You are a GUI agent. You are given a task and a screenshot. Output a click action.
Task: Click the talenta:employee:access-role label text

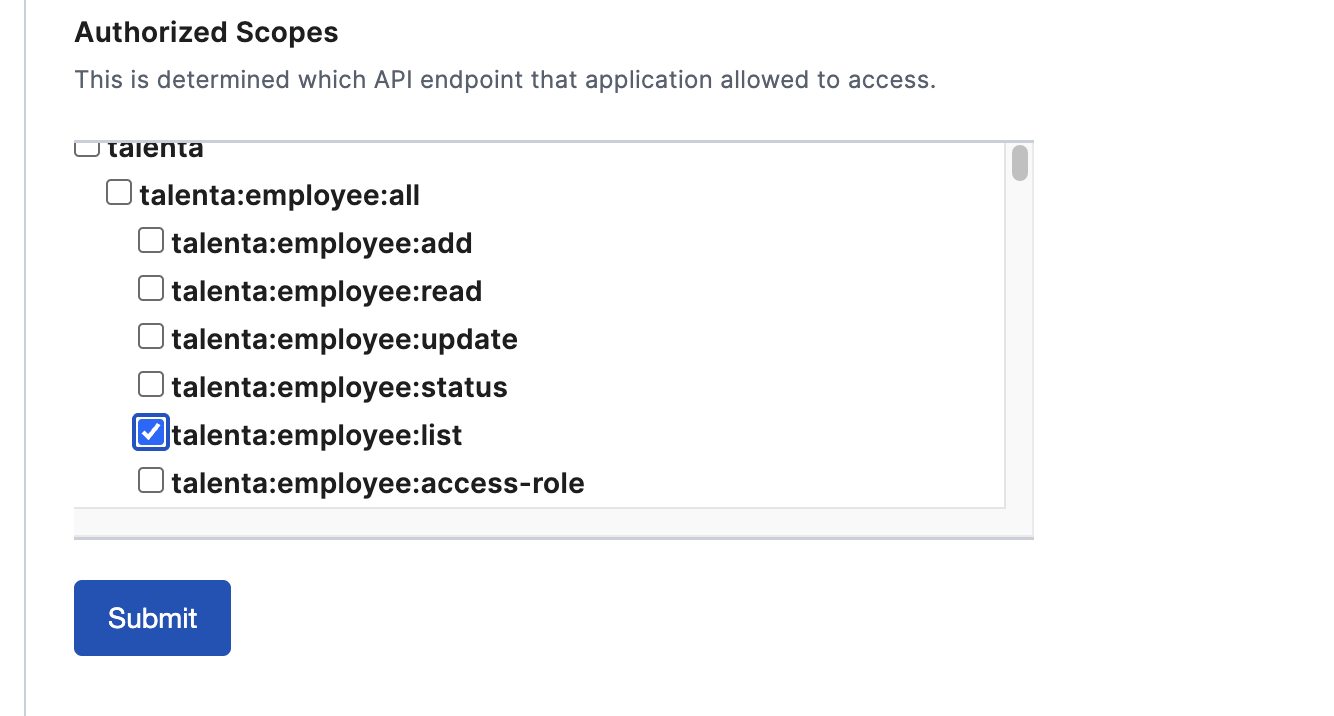pyautogui.click(x=377, y=484)
